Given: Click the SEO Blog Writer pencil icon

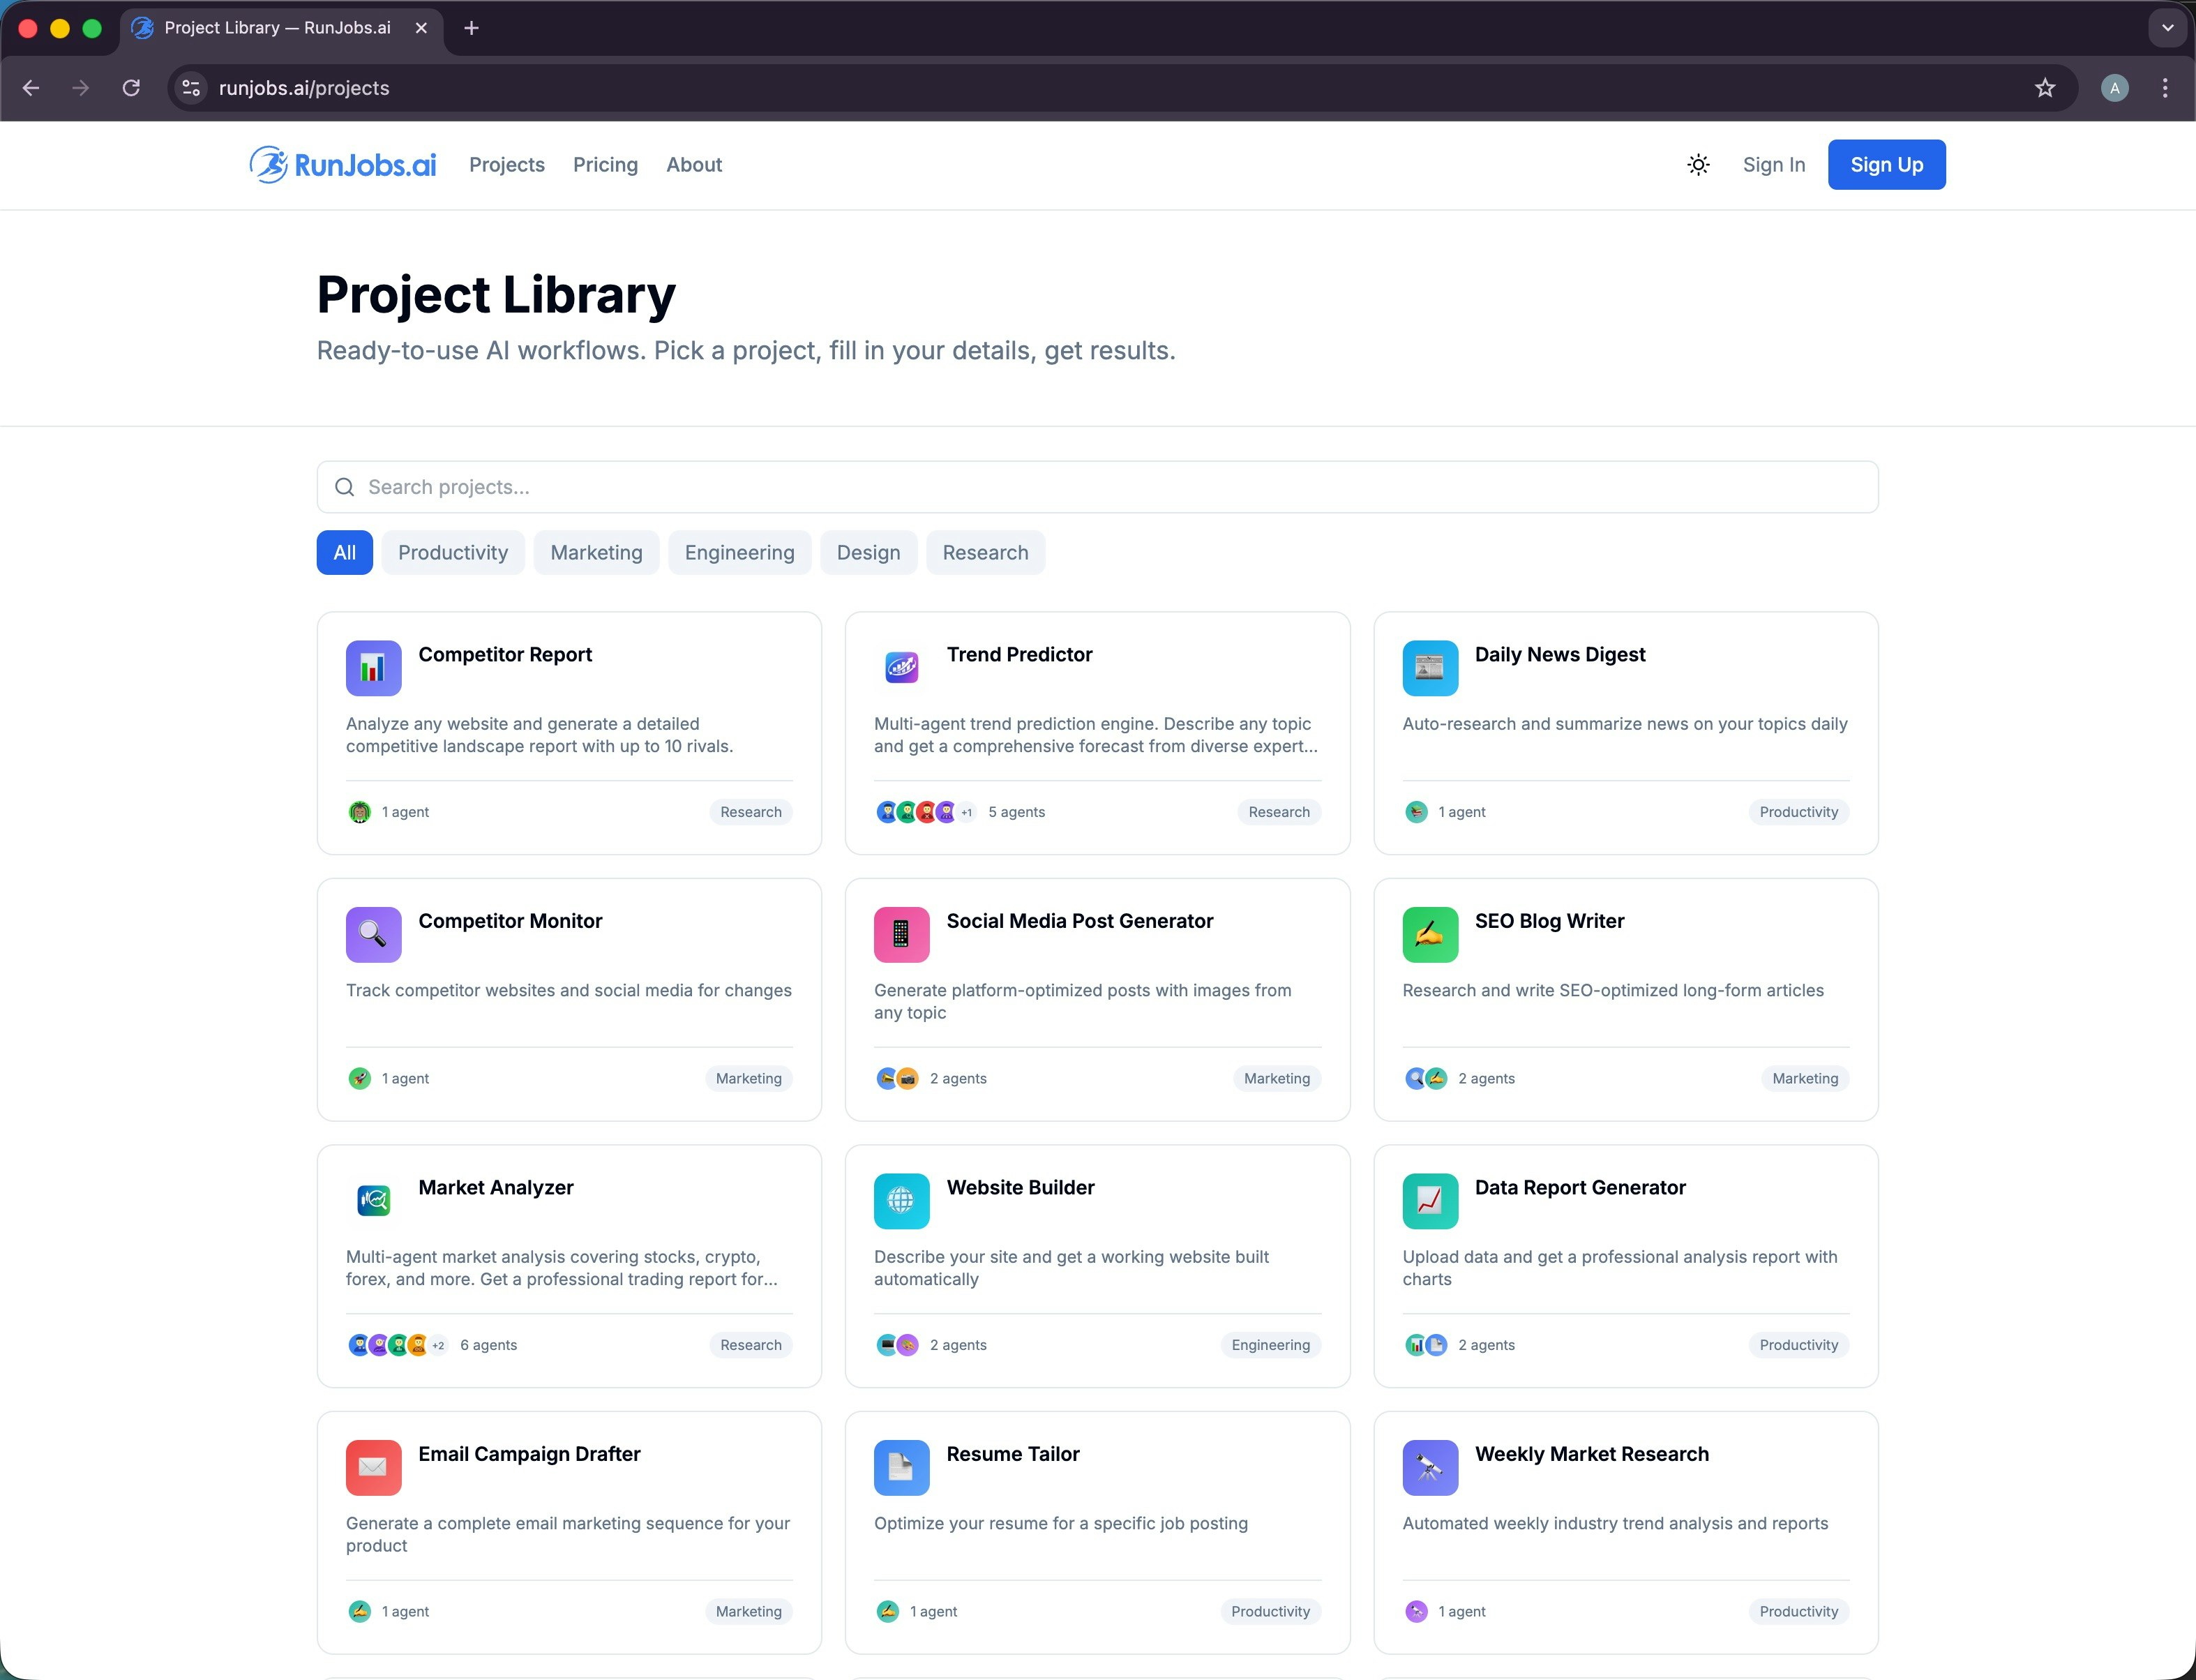Looking at the screenshot, I should tap(1429, 934).
